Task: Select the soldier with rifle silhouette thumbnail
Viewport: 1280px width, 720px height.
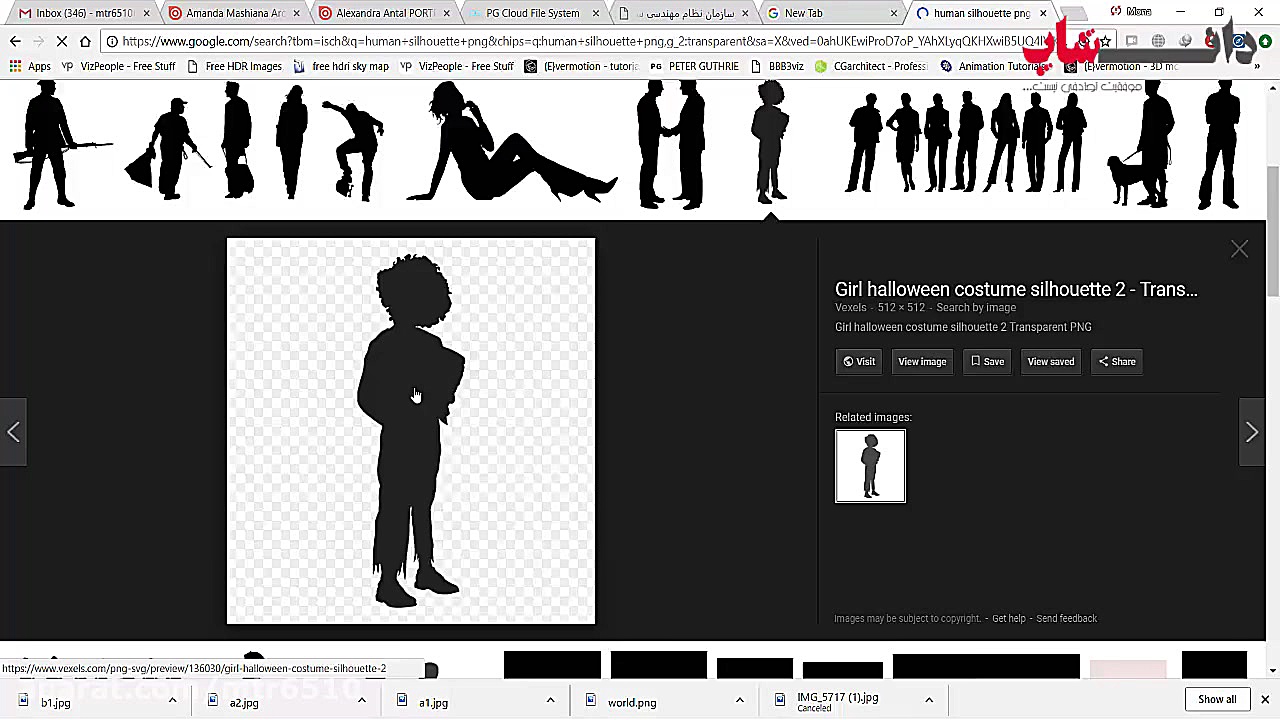Action: coord(60,146)
